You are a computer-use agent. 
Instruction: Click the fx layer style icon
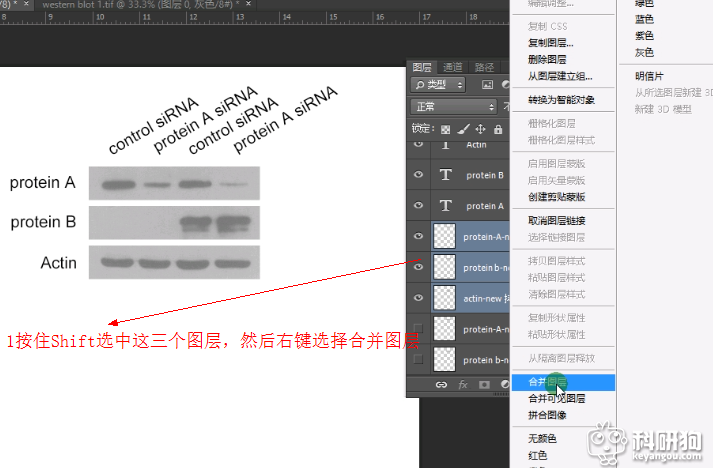point(463,384)
